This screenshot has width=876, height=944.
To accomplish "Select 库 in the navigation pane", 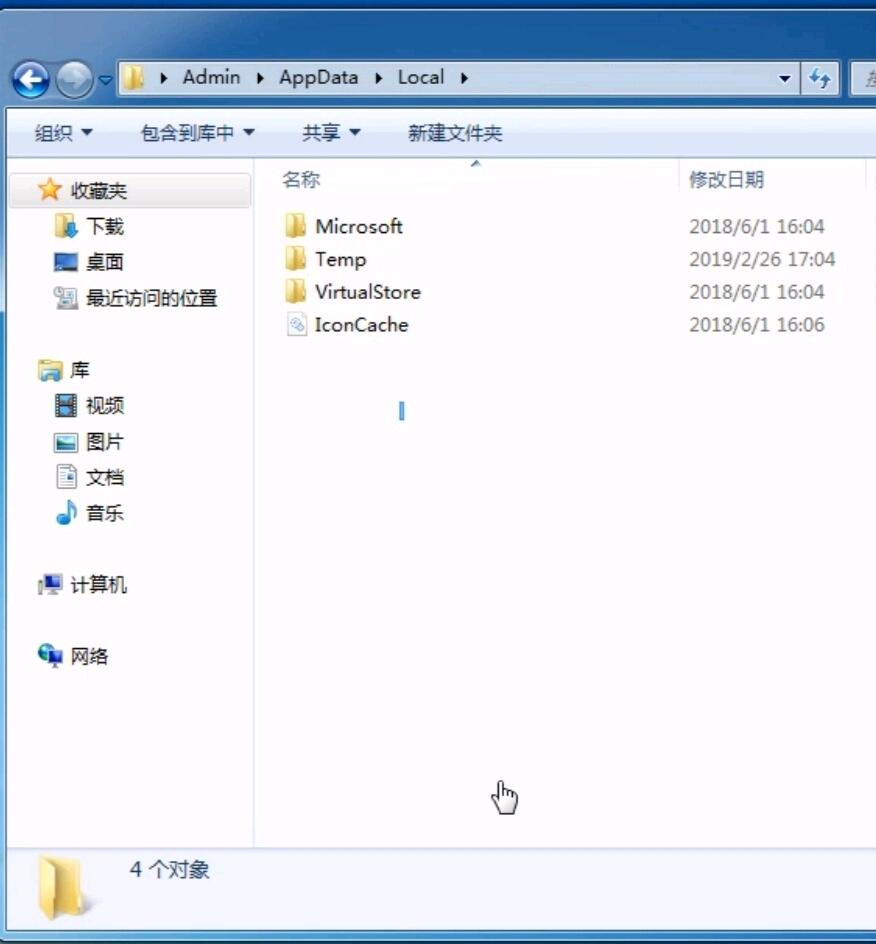I will (79, 370).
